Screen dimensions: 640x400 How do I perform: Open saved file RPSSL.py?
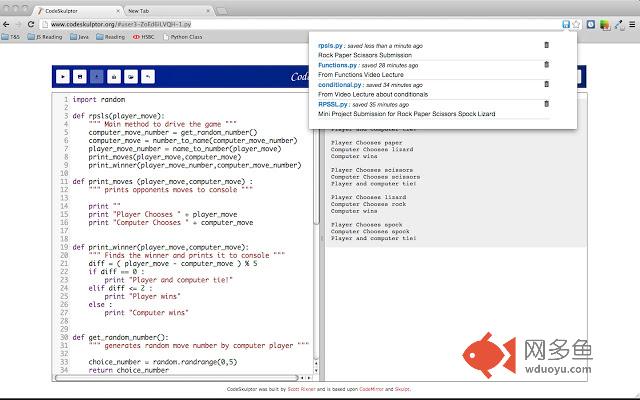[x=333, y=104]
